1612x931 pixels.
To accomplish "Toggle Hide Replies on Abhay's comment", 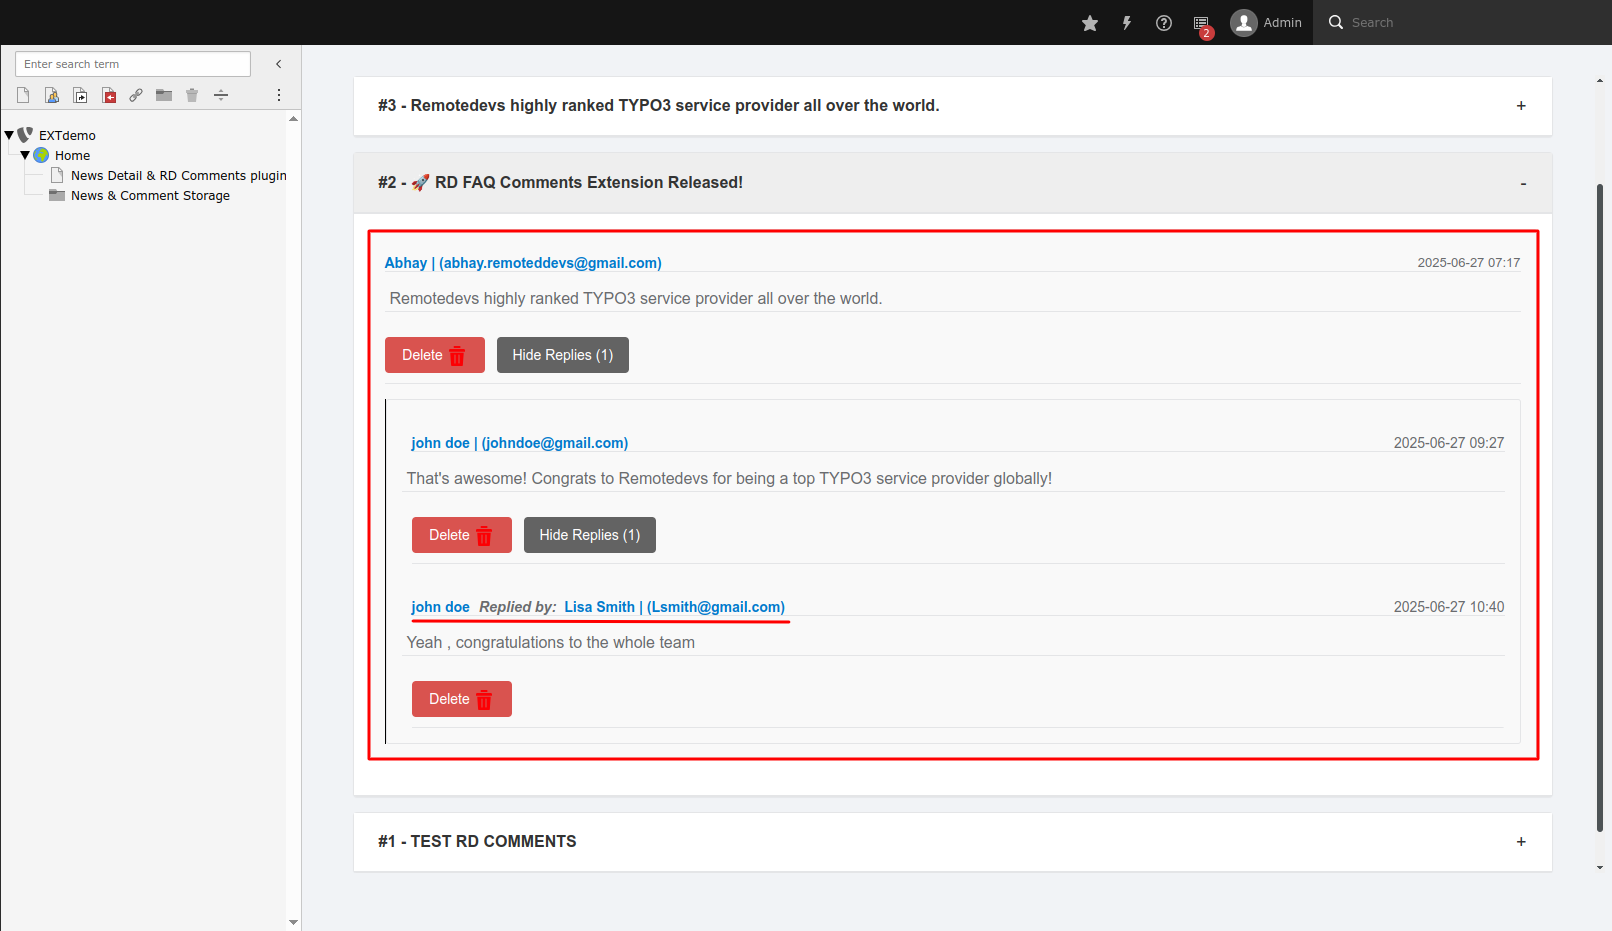I will (562, 355).
